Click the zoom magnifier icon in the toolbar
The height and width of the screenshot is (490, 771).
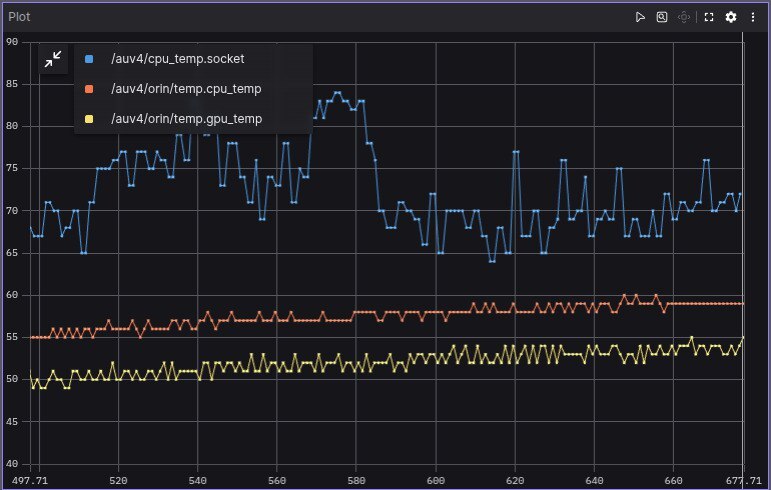click(662, 17)
